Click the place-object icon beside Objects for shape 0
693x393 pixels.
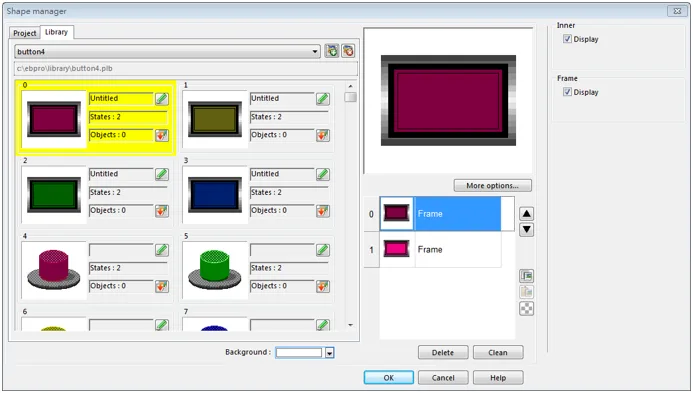(x=162, y=135)
